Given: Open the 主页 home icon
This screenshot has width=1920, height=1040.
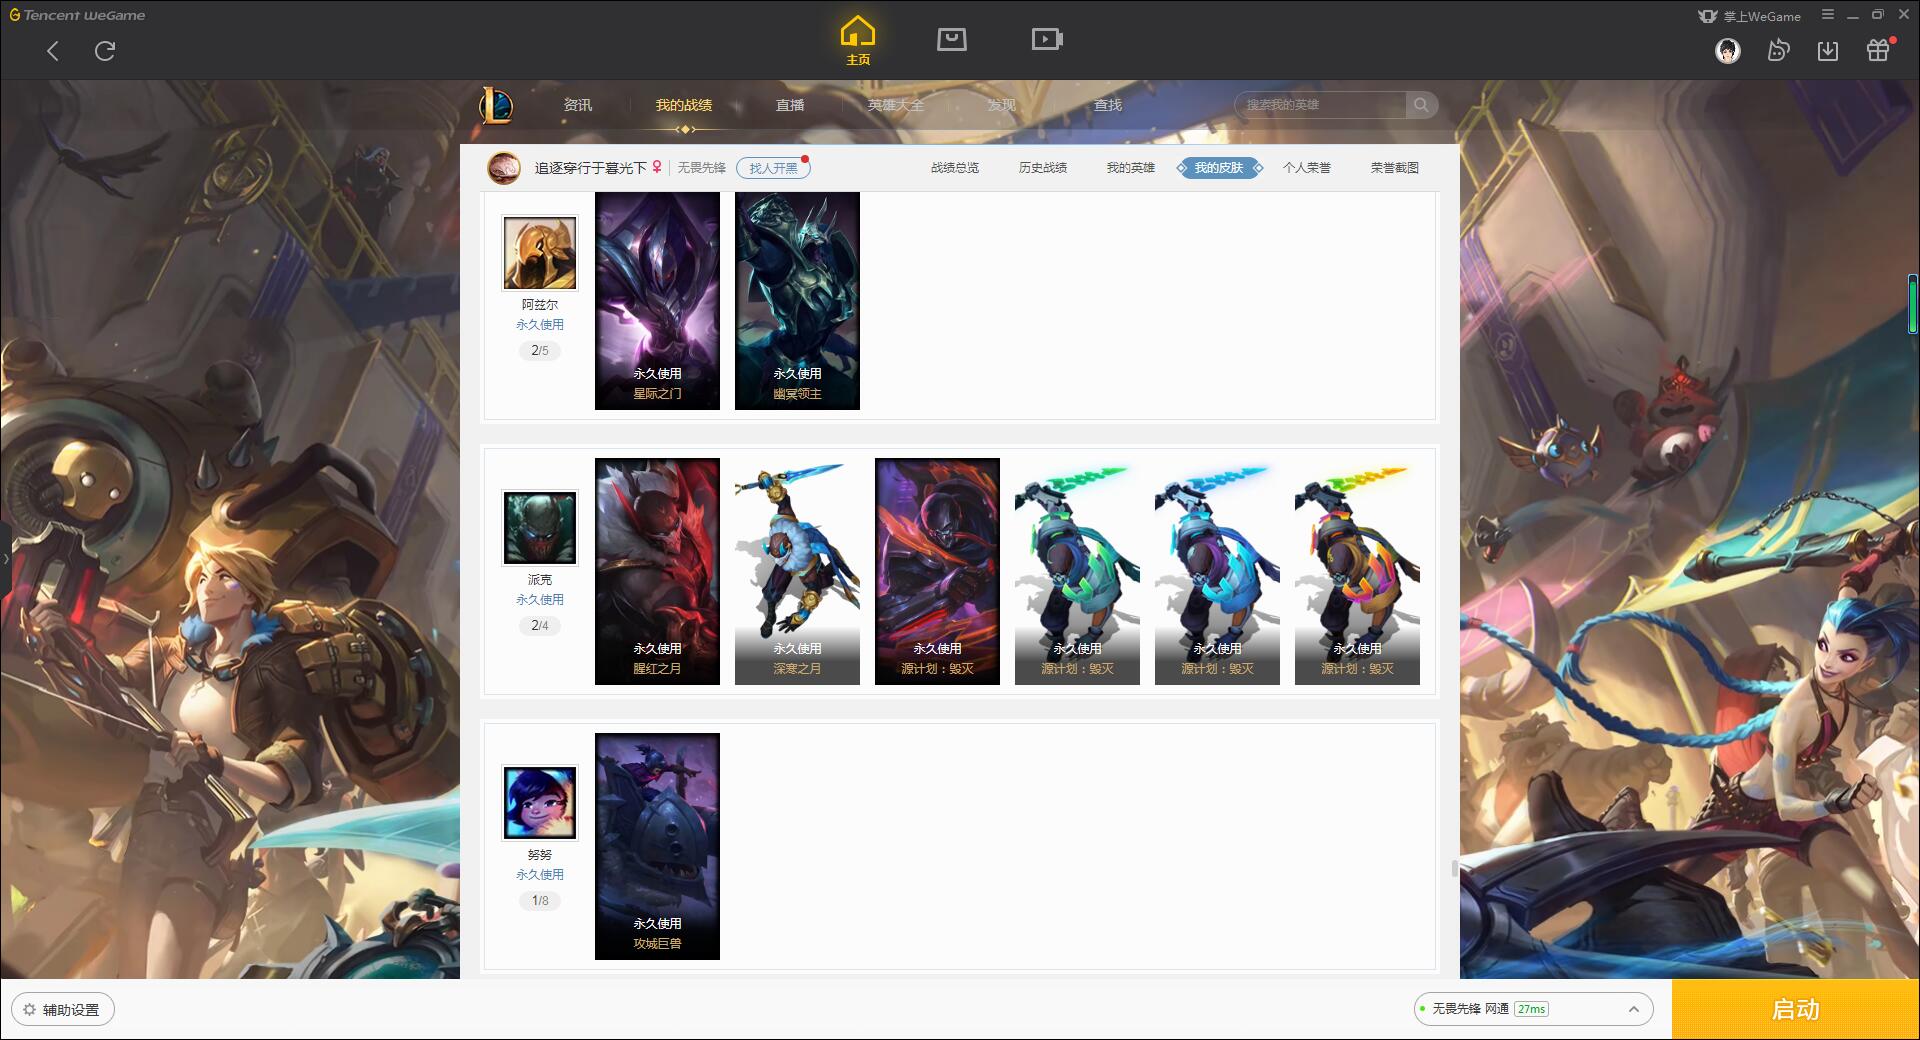Looking at the screenshot, I should click(x=858, y=41).
